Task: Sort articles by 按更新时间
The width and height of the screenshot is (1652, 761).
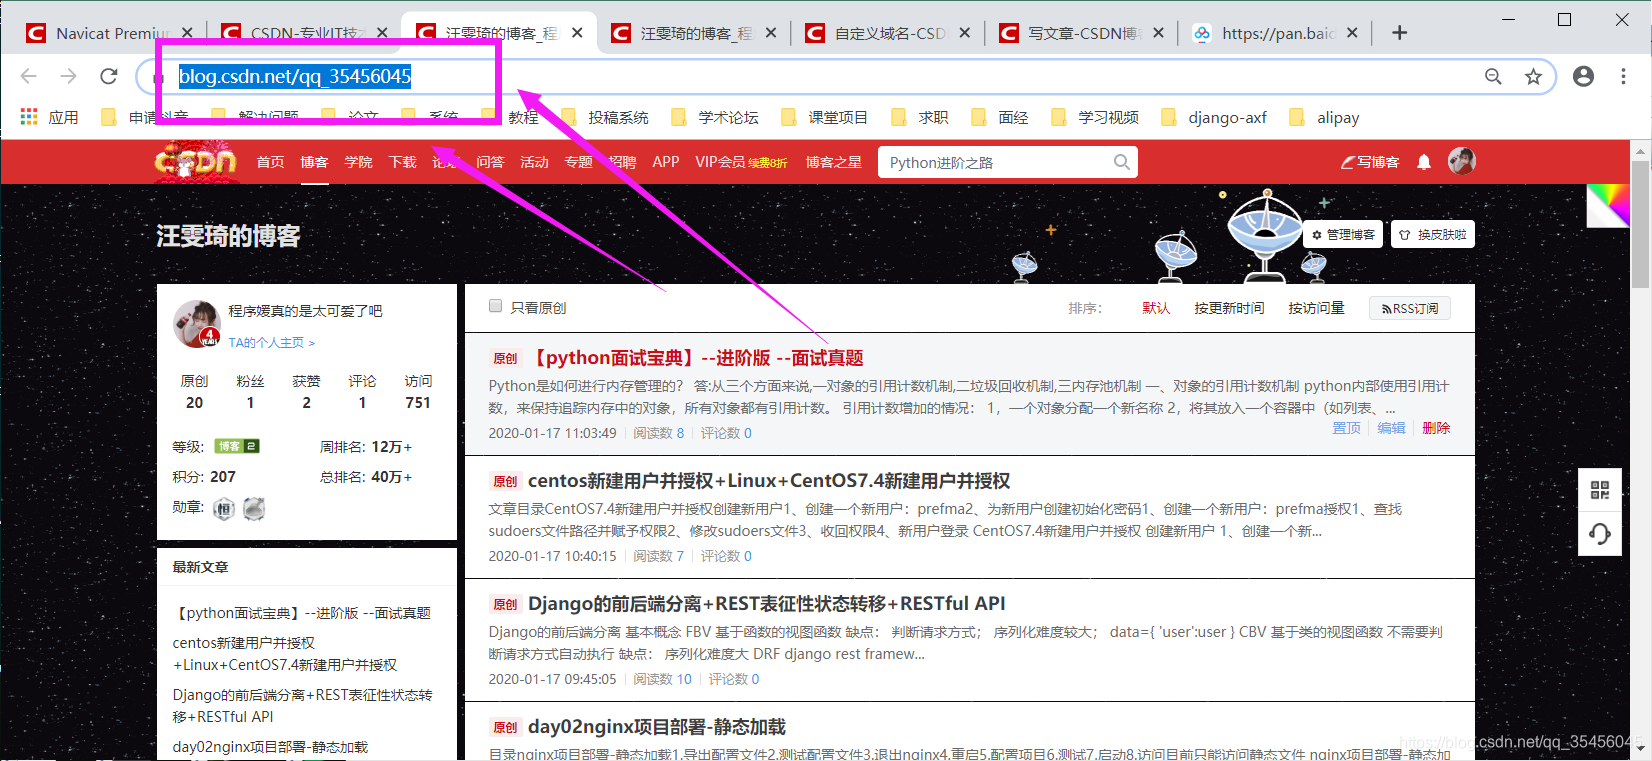Action: (1229, 308)
